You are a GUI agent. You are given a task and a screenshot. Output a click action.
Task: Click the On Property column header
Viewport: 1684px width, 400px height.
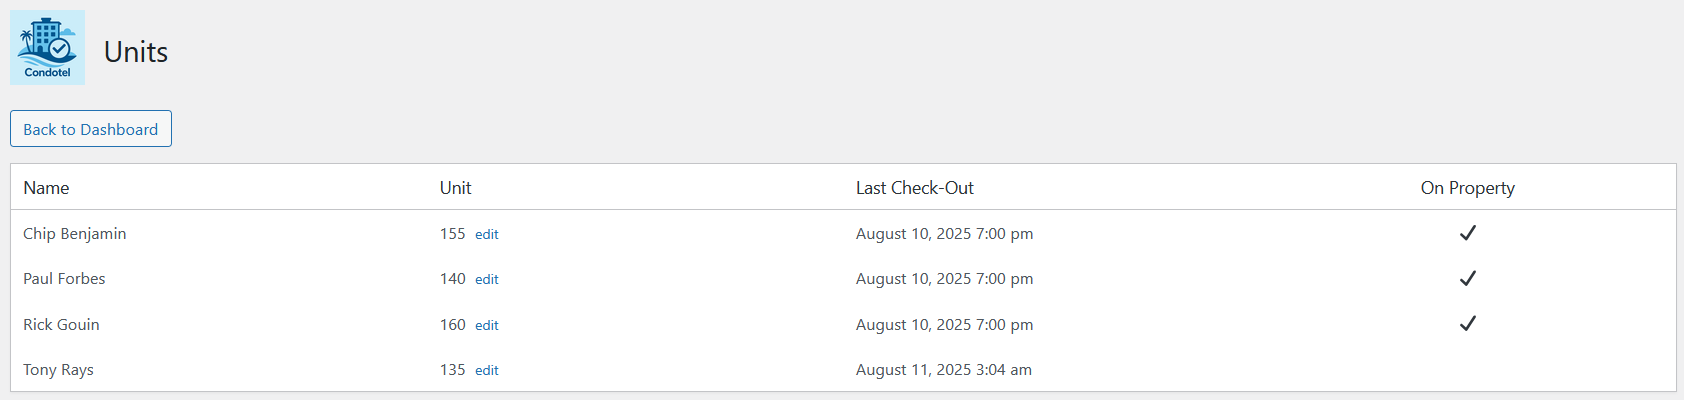1467,188
